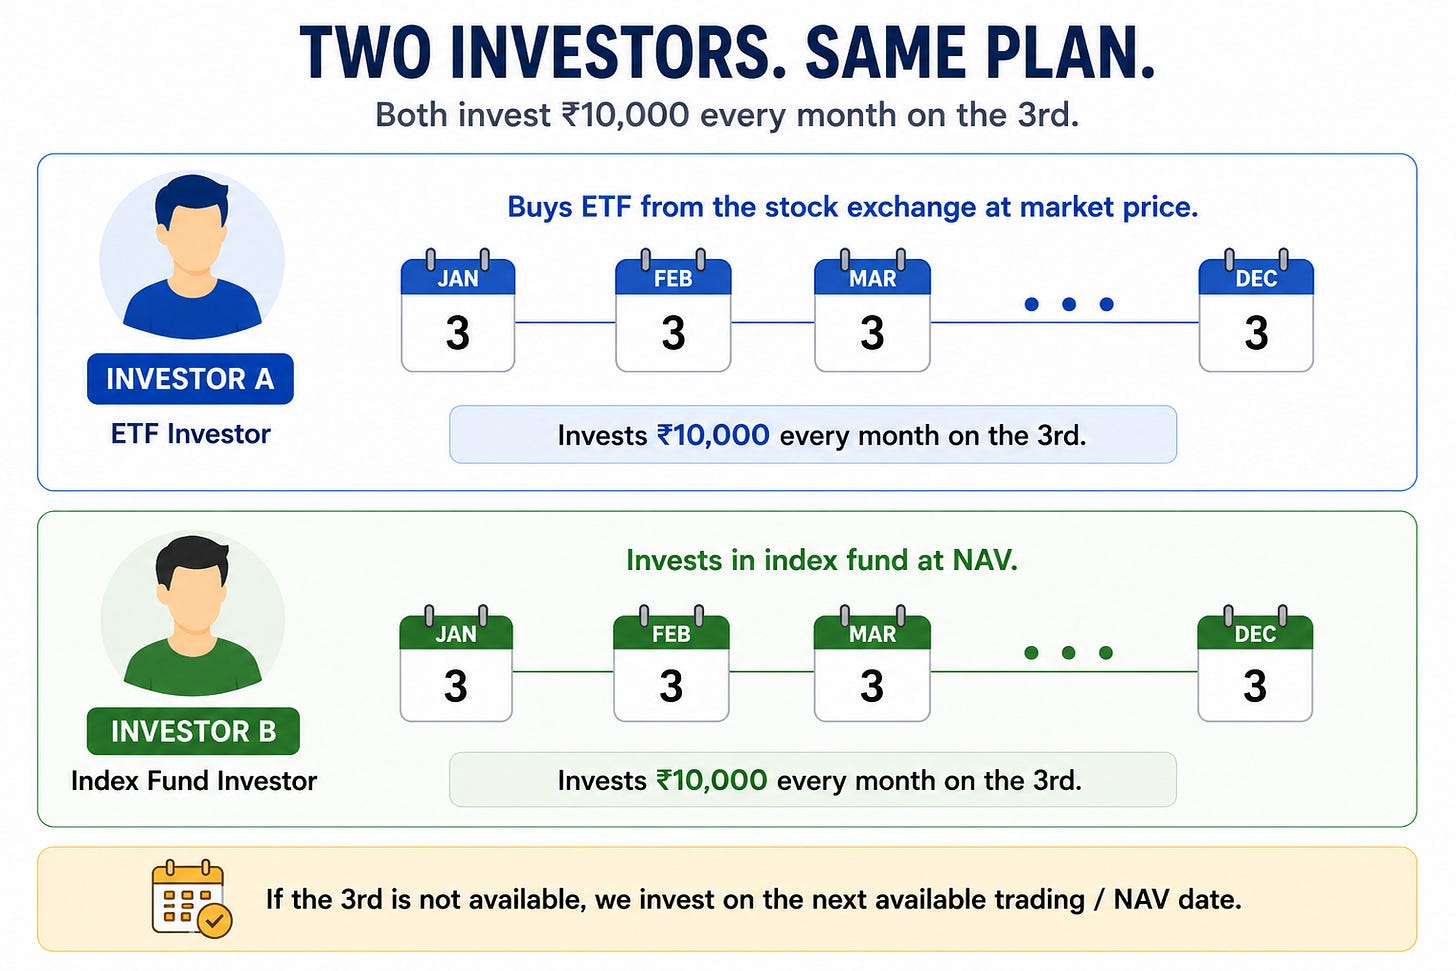Select the blue MAR 3 calendar icon
1456x971 pixels.
point(872,311)
